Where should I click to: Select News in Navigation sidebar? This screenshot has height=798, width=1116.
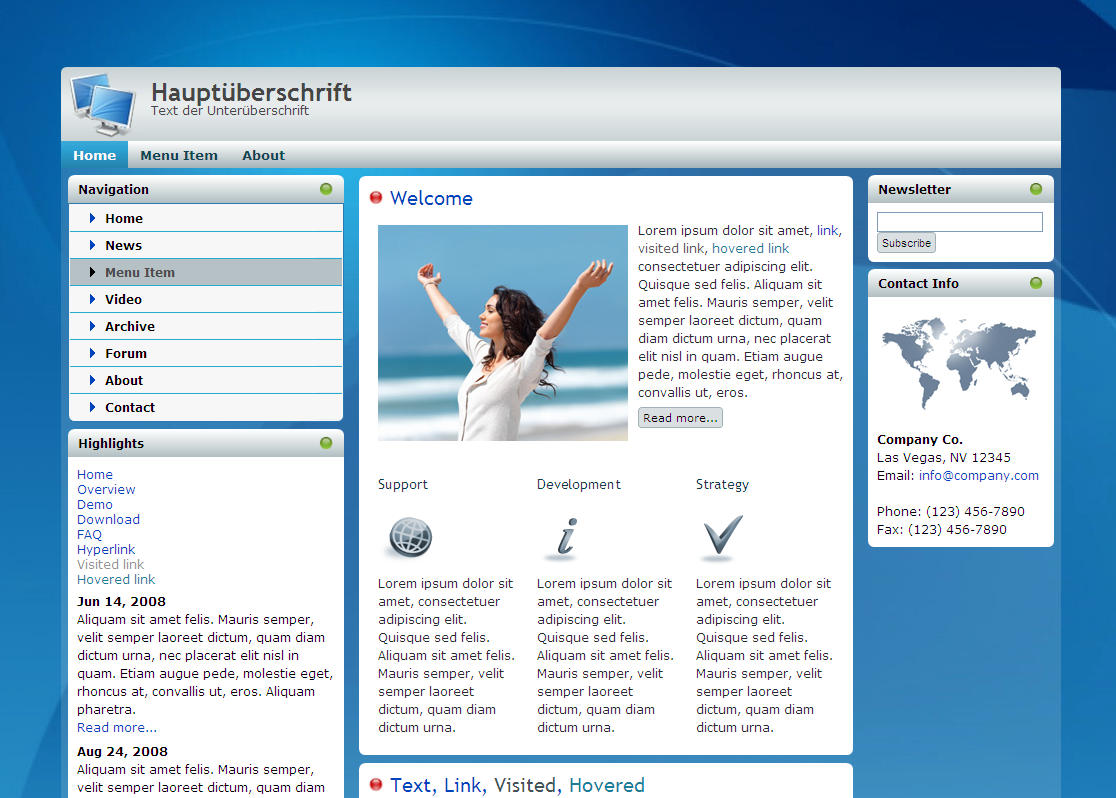[x=206, y=246]
